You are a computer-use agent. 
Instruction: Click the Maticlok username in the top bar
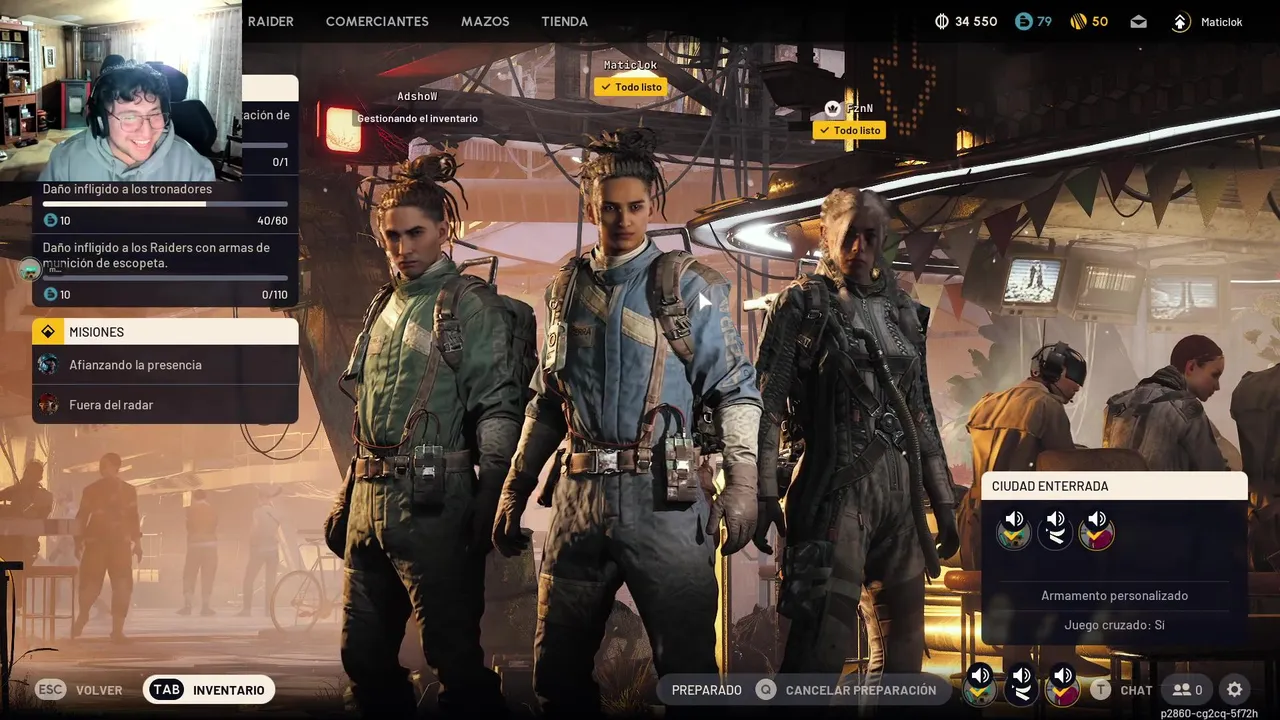click(1221, 22)
